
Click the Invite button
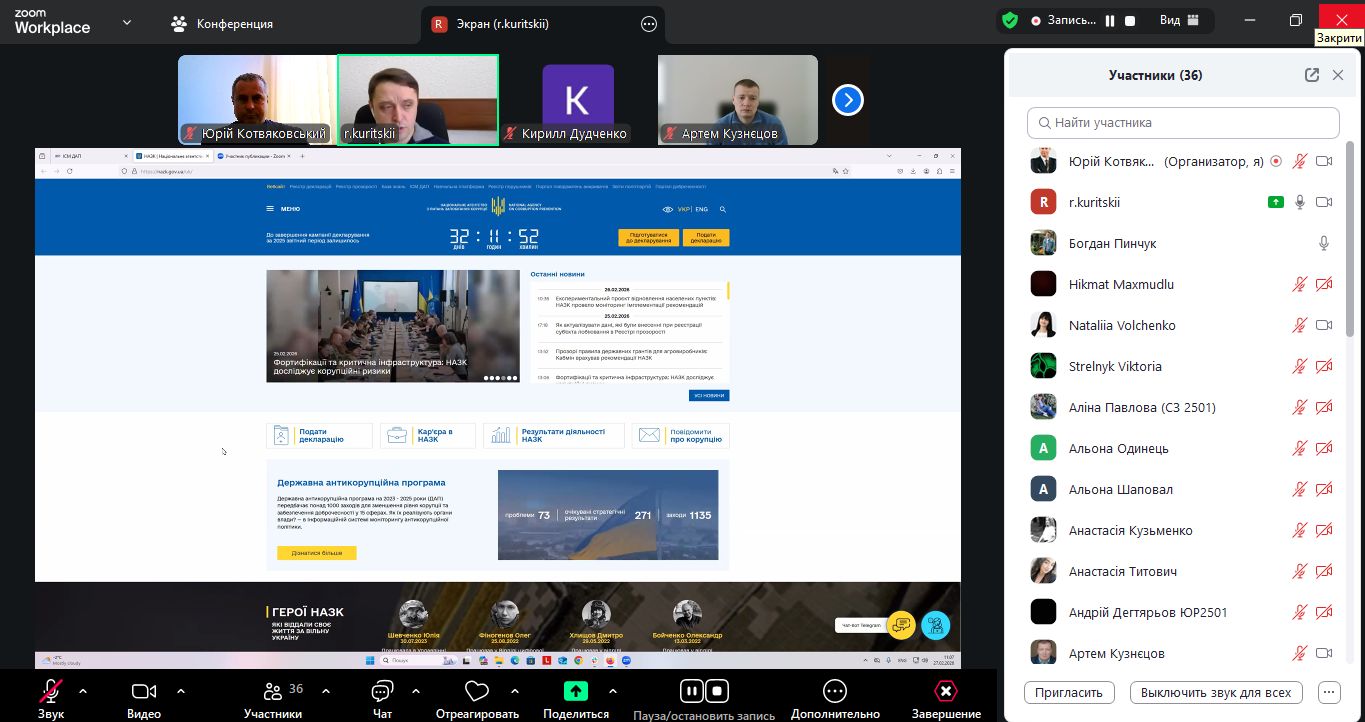pyautogui.click(x=1068, y=692)
